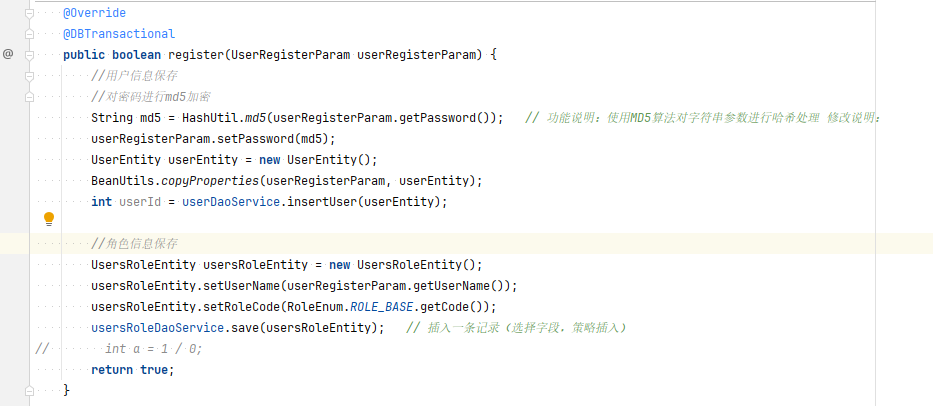Click the setUserName method call
Screen dimensions: 933x406
[242, 286]
